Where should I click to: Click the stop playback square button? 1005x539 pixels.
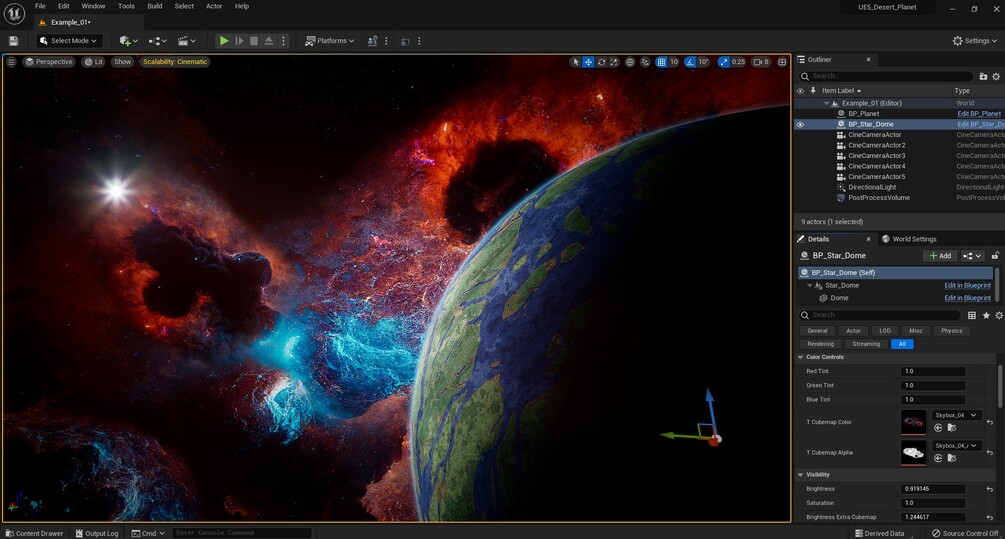(254, 40)
